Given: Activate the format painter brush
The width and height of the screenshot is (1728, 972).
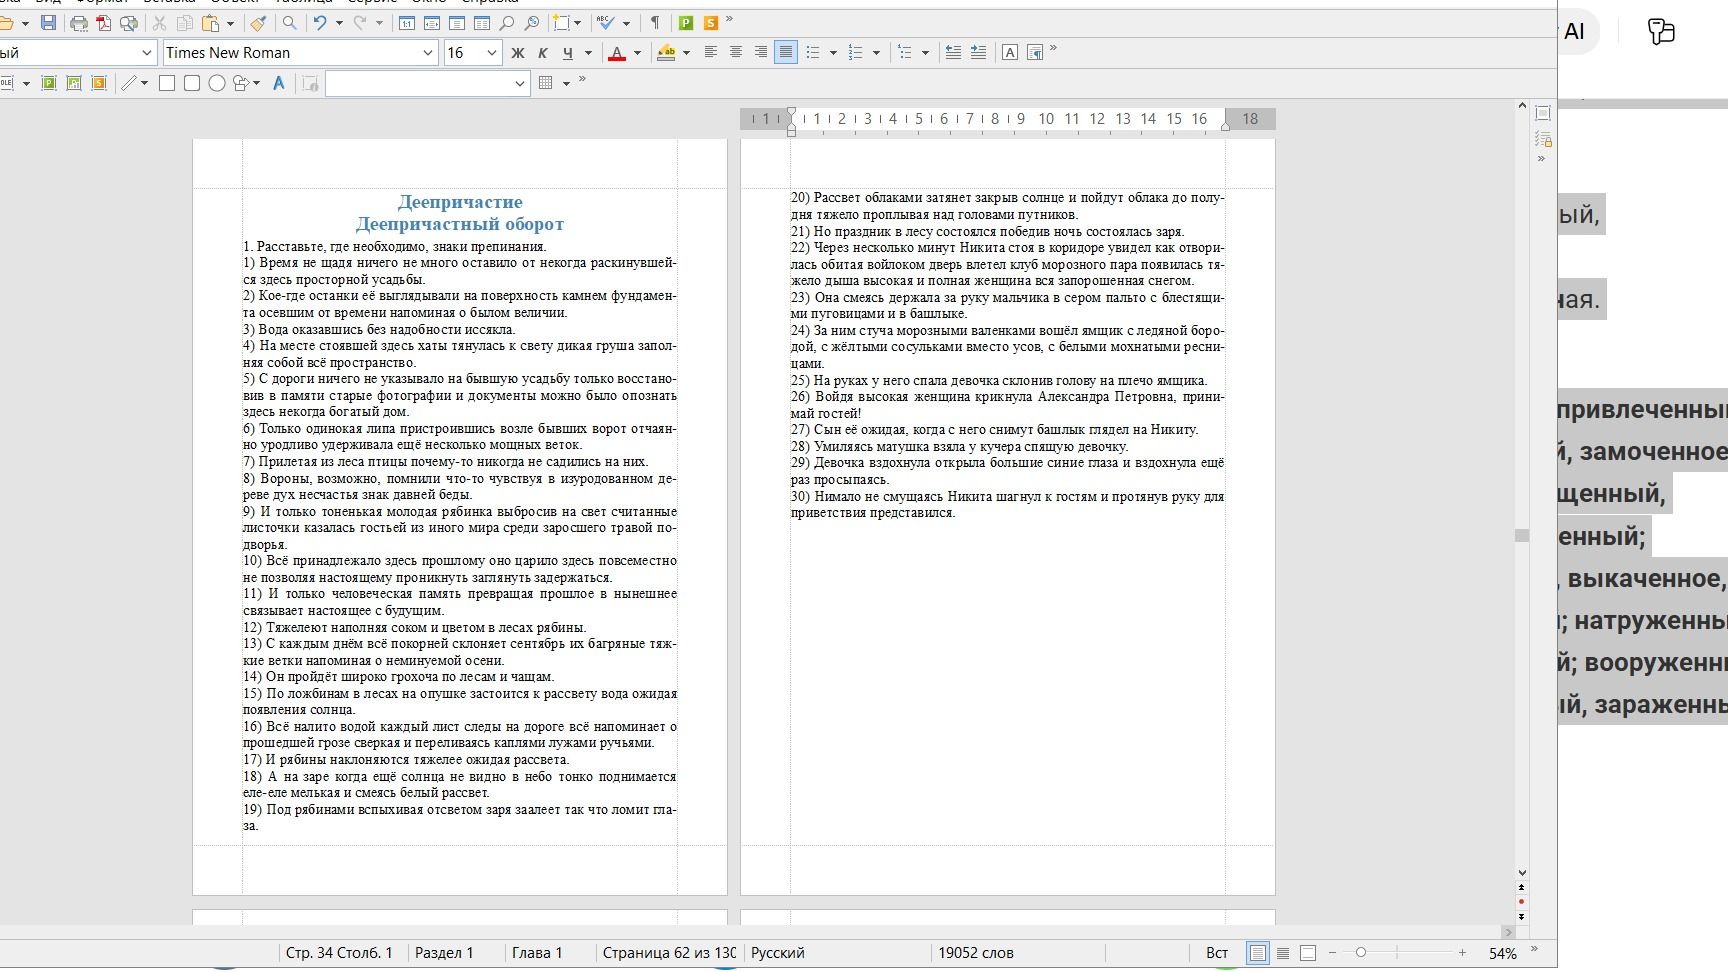Looking at the screenshot, I should click(258, 22).
